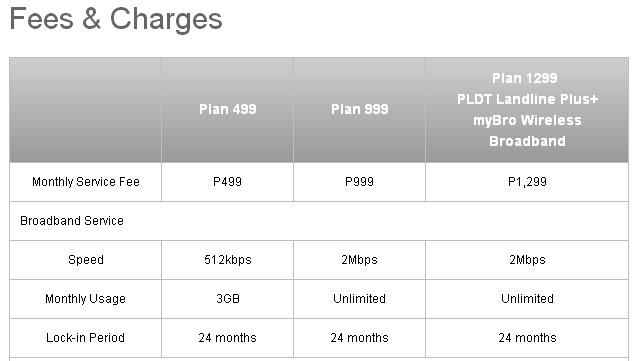Select the 512kbps speed cell
Screen dimensions: 635x361
[228, 260]
